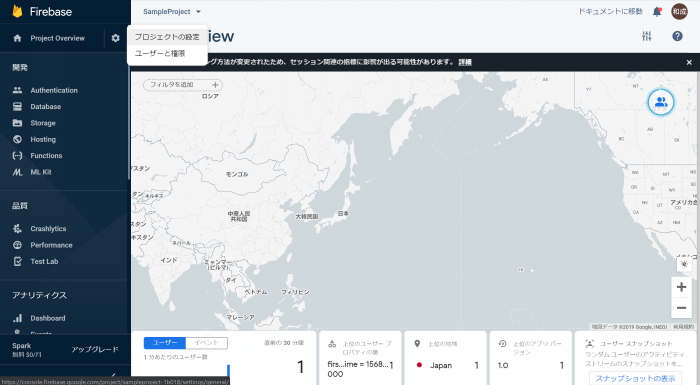Click ドキュメントに移動 link

[610, 12]
